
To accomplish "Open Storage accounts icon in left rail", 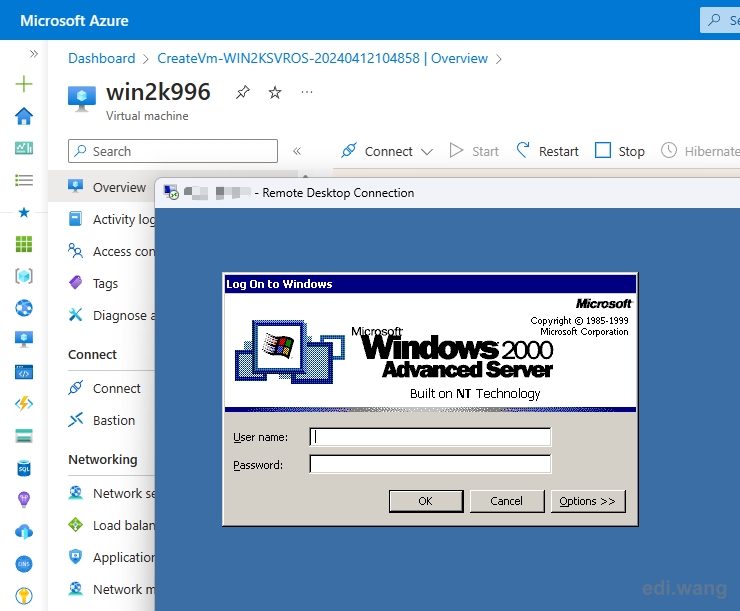I will [x=24, y=436].
